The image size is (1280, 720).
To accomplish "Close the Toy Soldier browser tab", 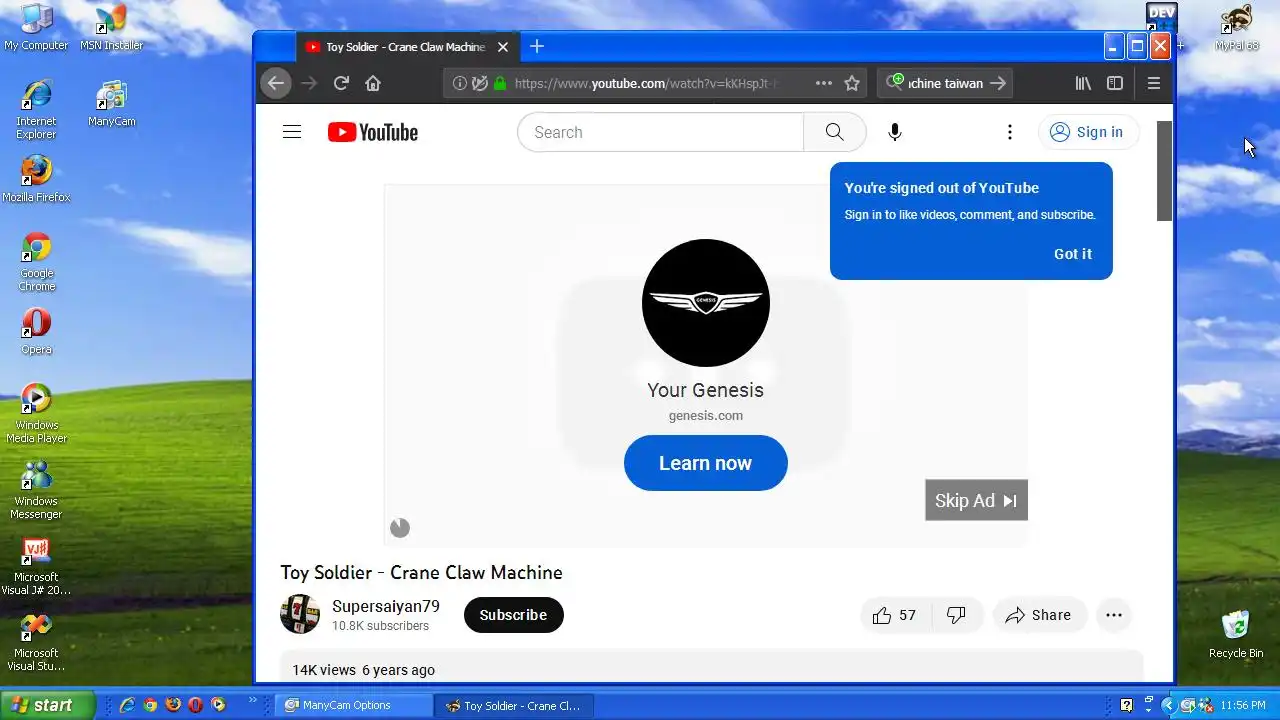I will (x=503, y=47).
